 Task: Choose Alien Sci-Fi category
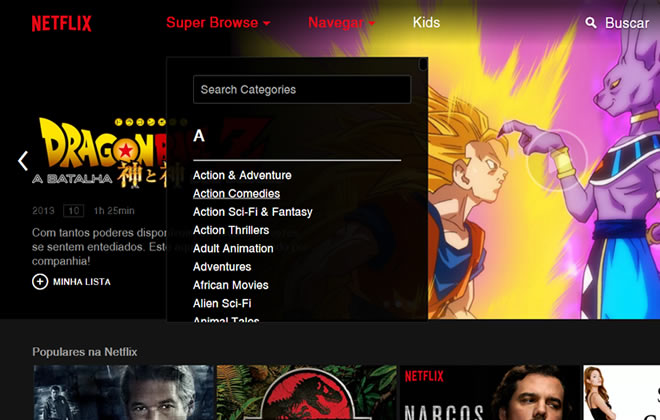[222, 303]
